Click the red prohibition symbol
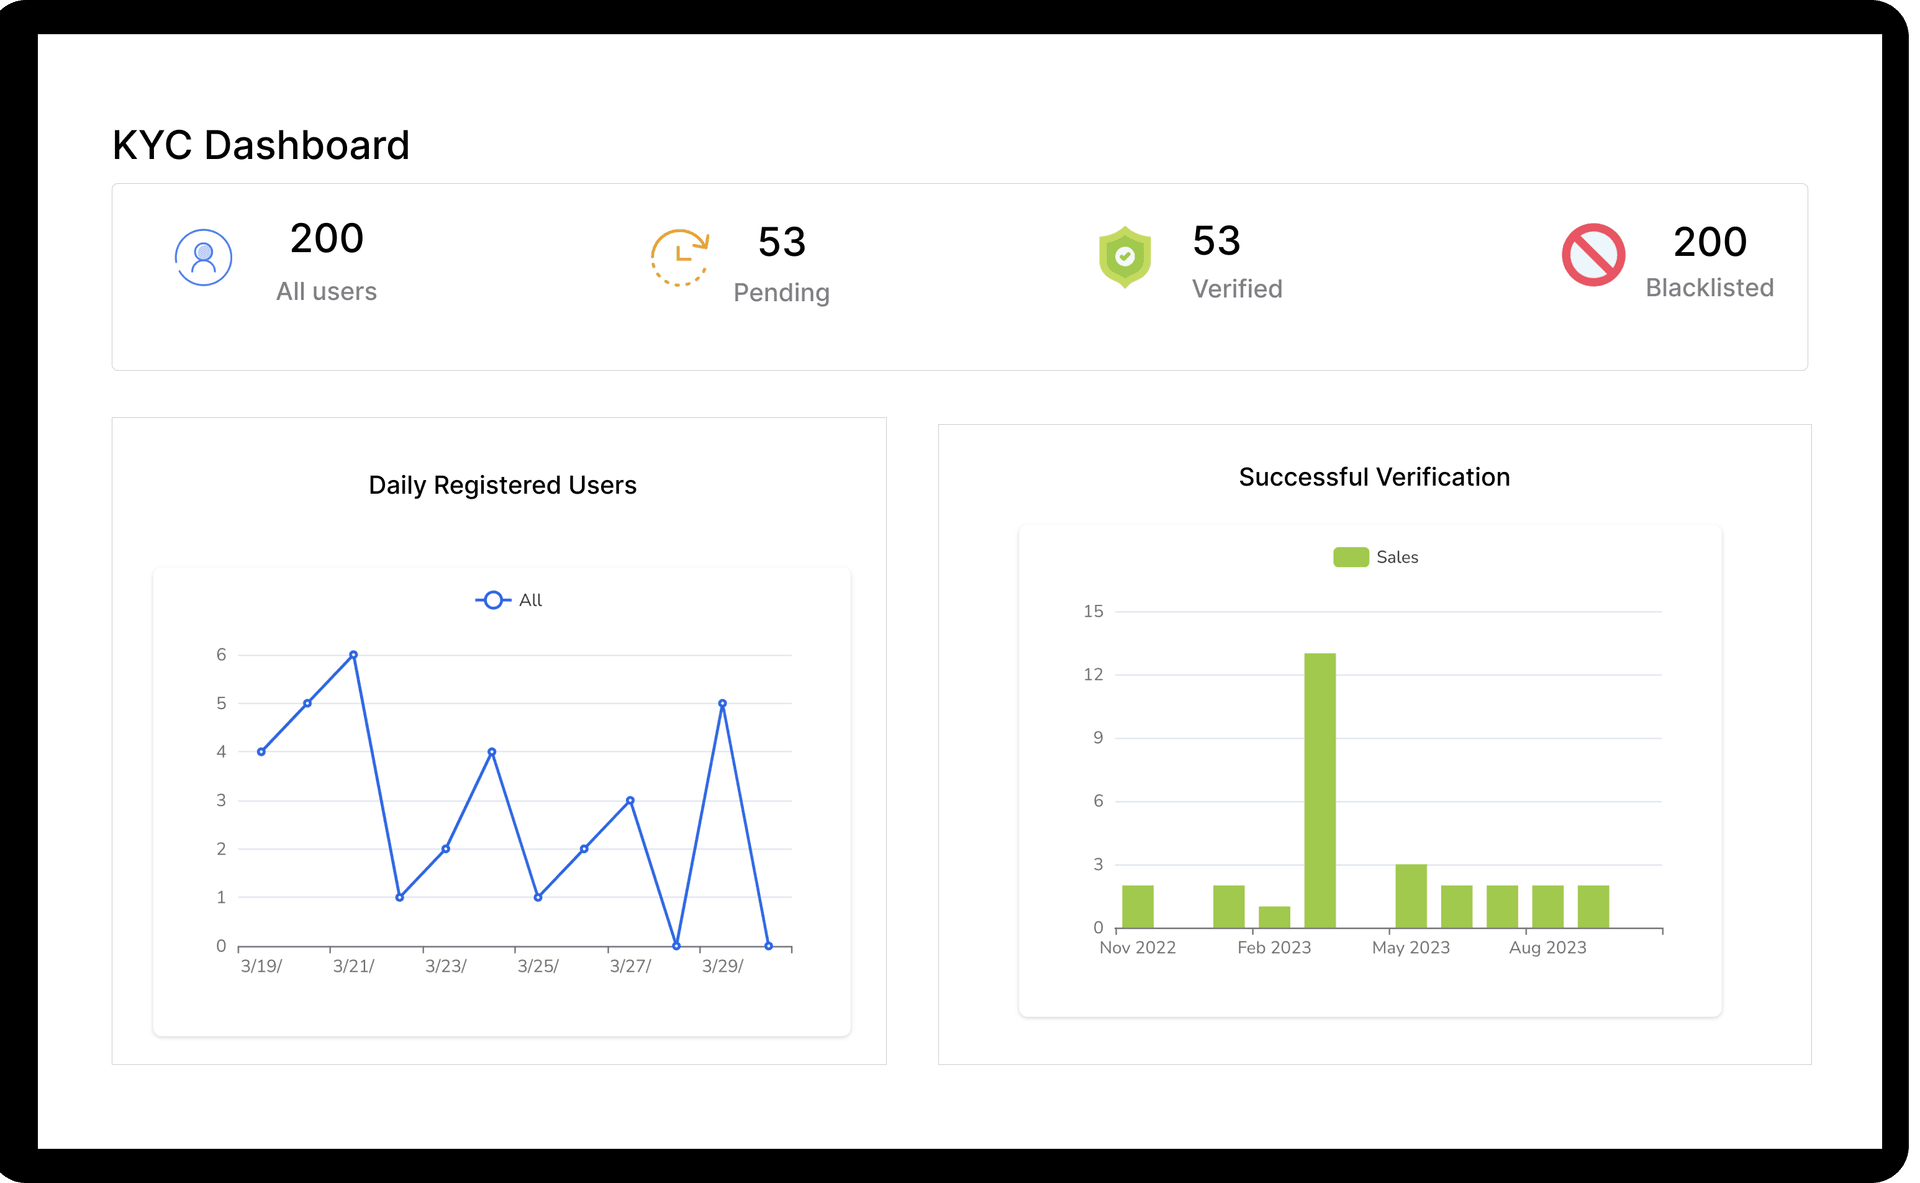This screenshot has height=1183, width=1920. point(1593,255)
